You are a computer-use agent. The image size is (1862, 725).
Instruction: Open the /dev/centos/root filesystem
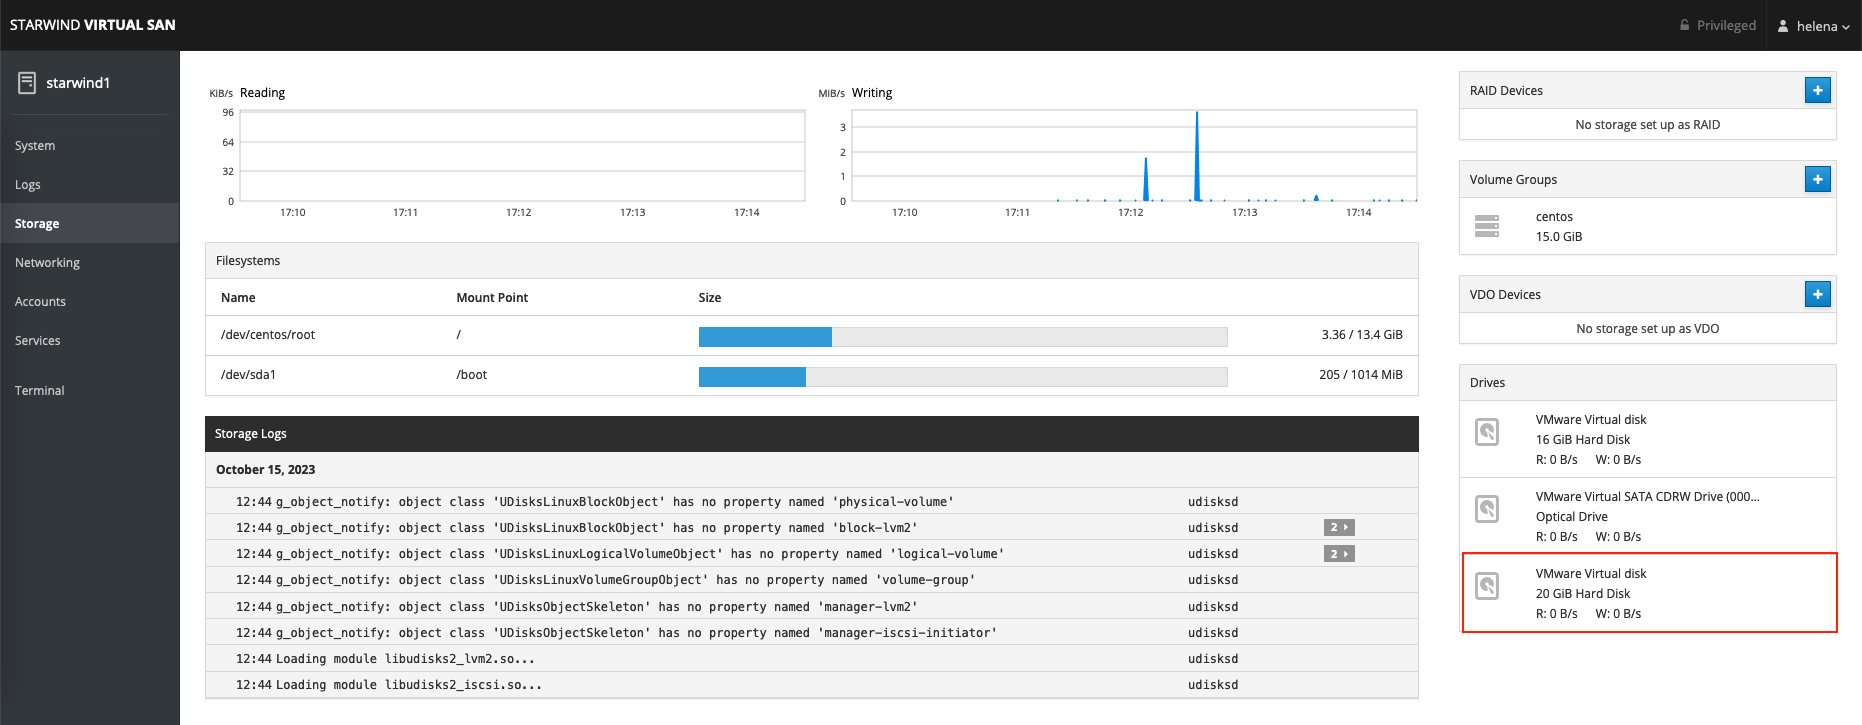tap(268, 335)
